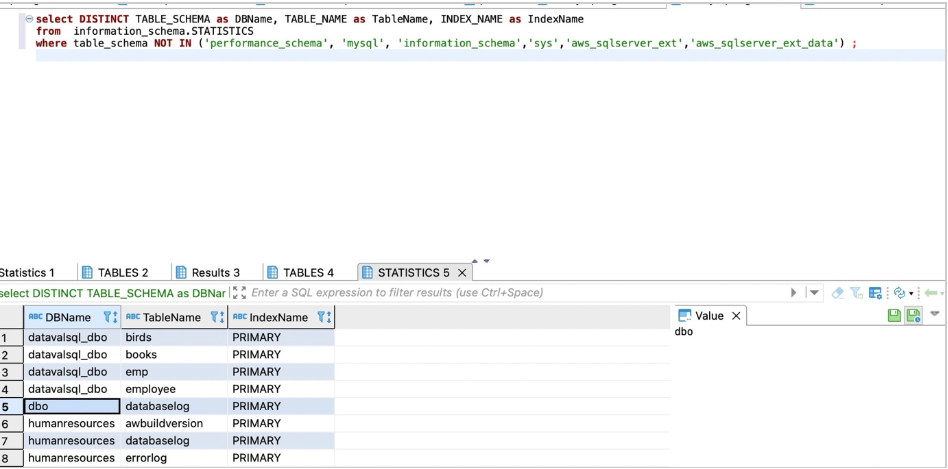Viewport: 948px width, 469px height.
Task: Click datavalsql_dbo in the books row
Action: [72, 354]
